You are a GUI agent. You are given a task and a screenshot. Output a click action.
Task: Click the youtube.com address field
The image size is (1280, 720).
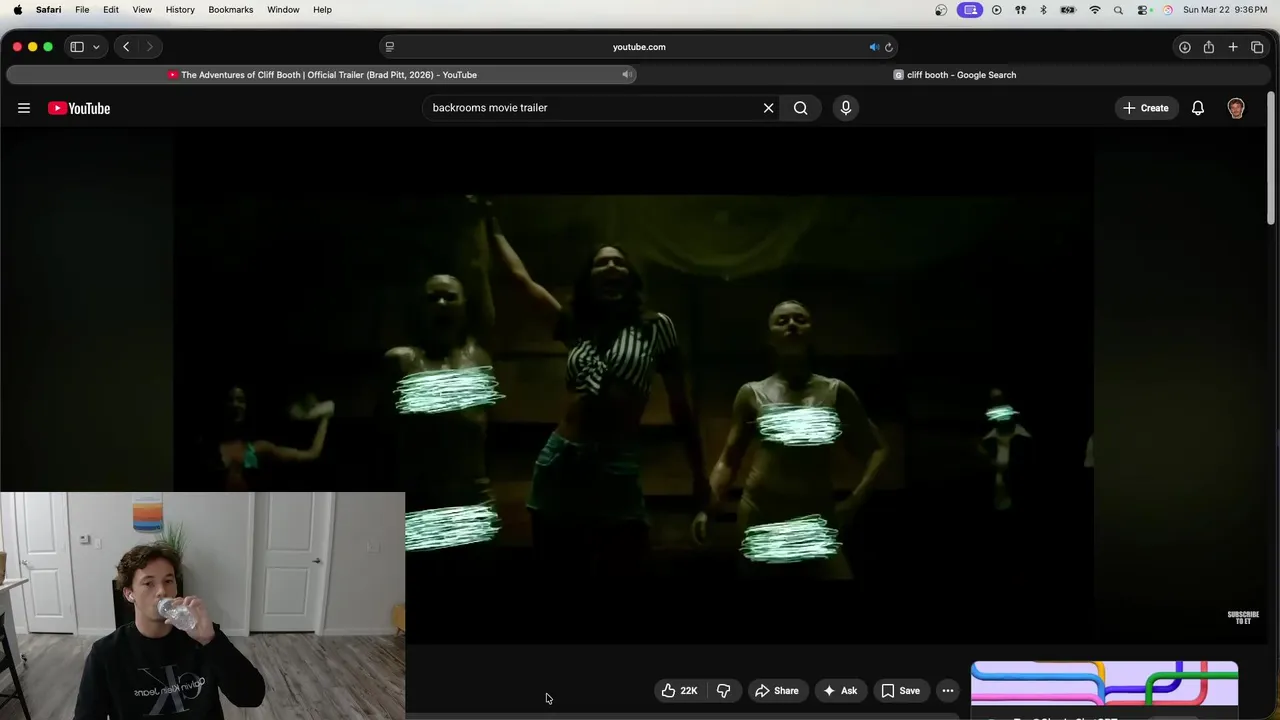(x=639, y=47)
